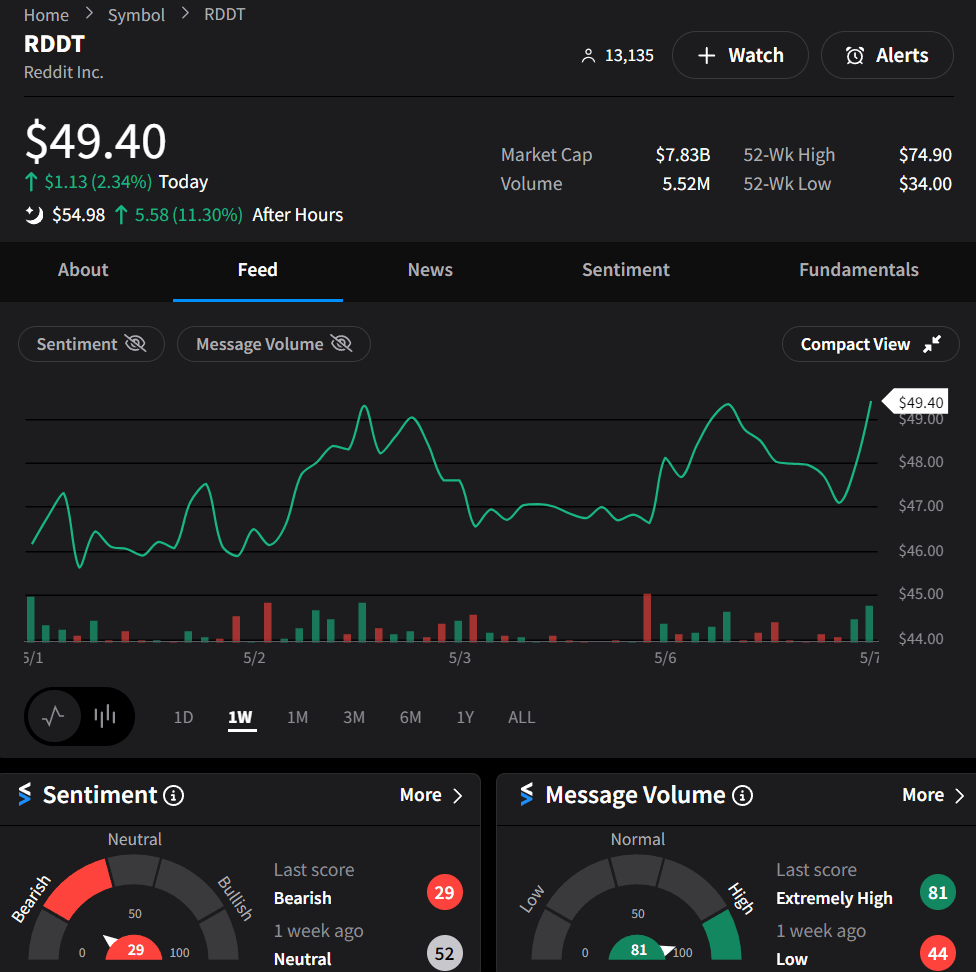Click the after-hours price $54.98
The image size is (976, 972).
[78, 215]
